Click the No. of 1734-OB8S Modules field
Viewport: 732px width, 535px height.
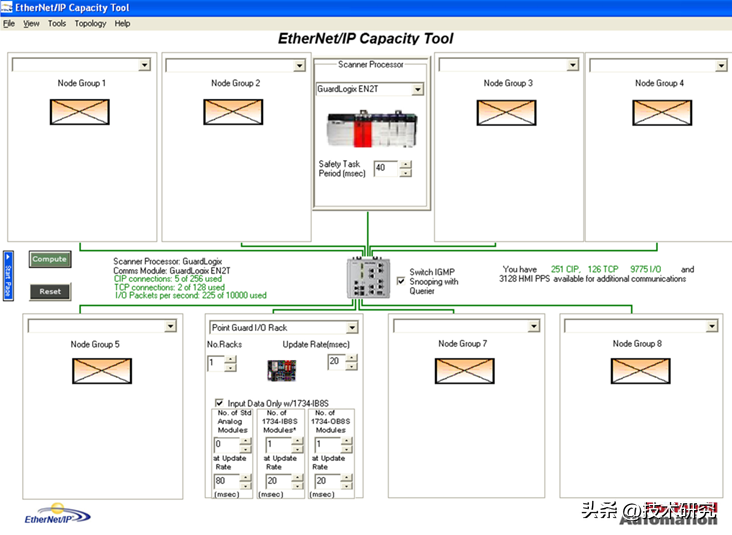324,445
